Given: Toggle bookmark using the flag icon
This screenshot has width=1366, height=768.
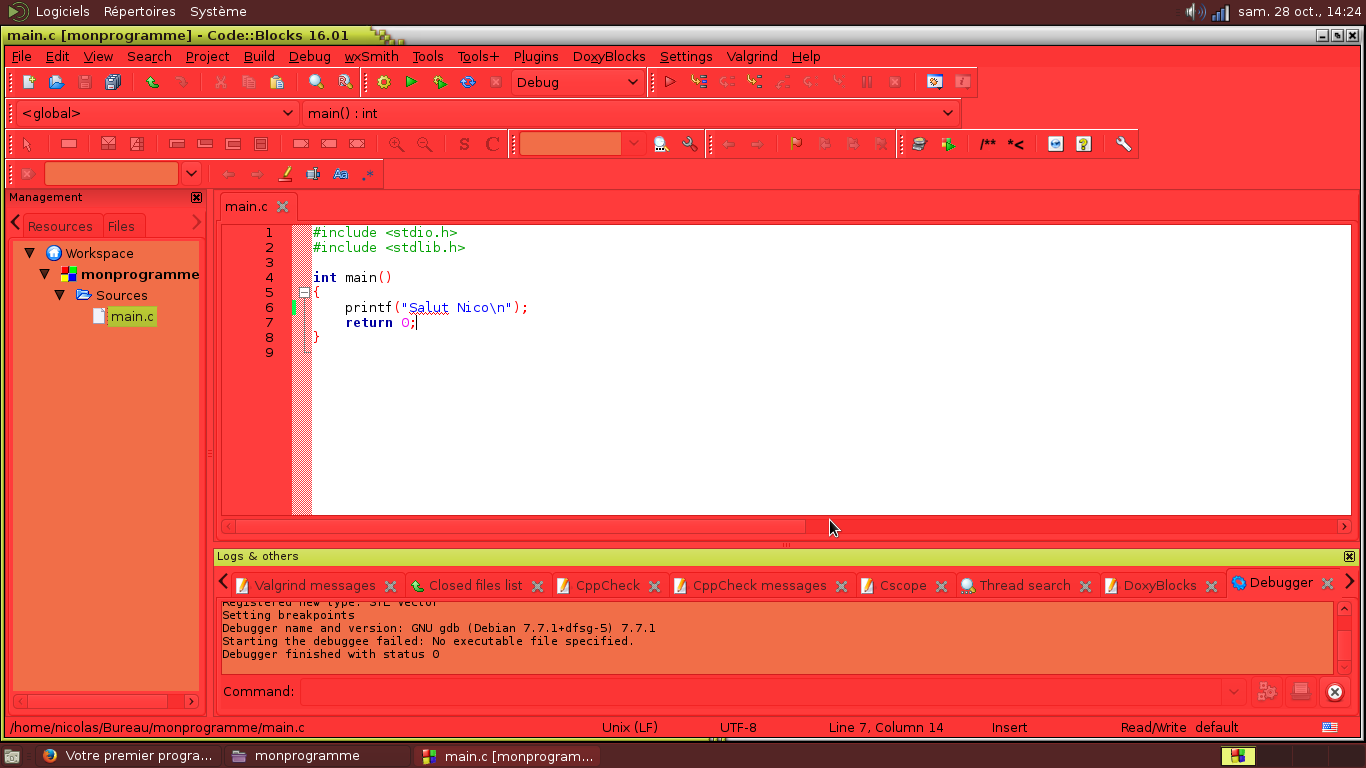Looking at the screenshot, I should 796,144.
